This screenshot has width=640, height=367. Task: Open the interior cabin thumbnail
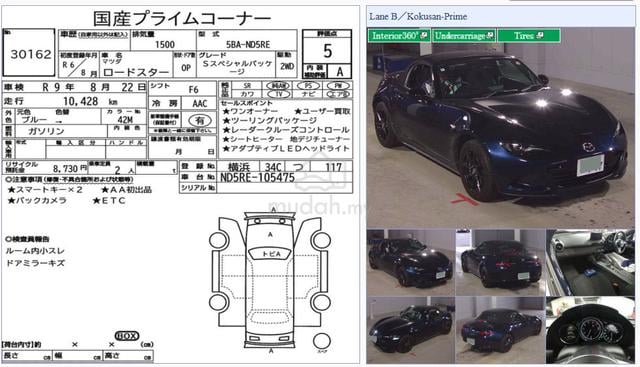click(590, 262)
